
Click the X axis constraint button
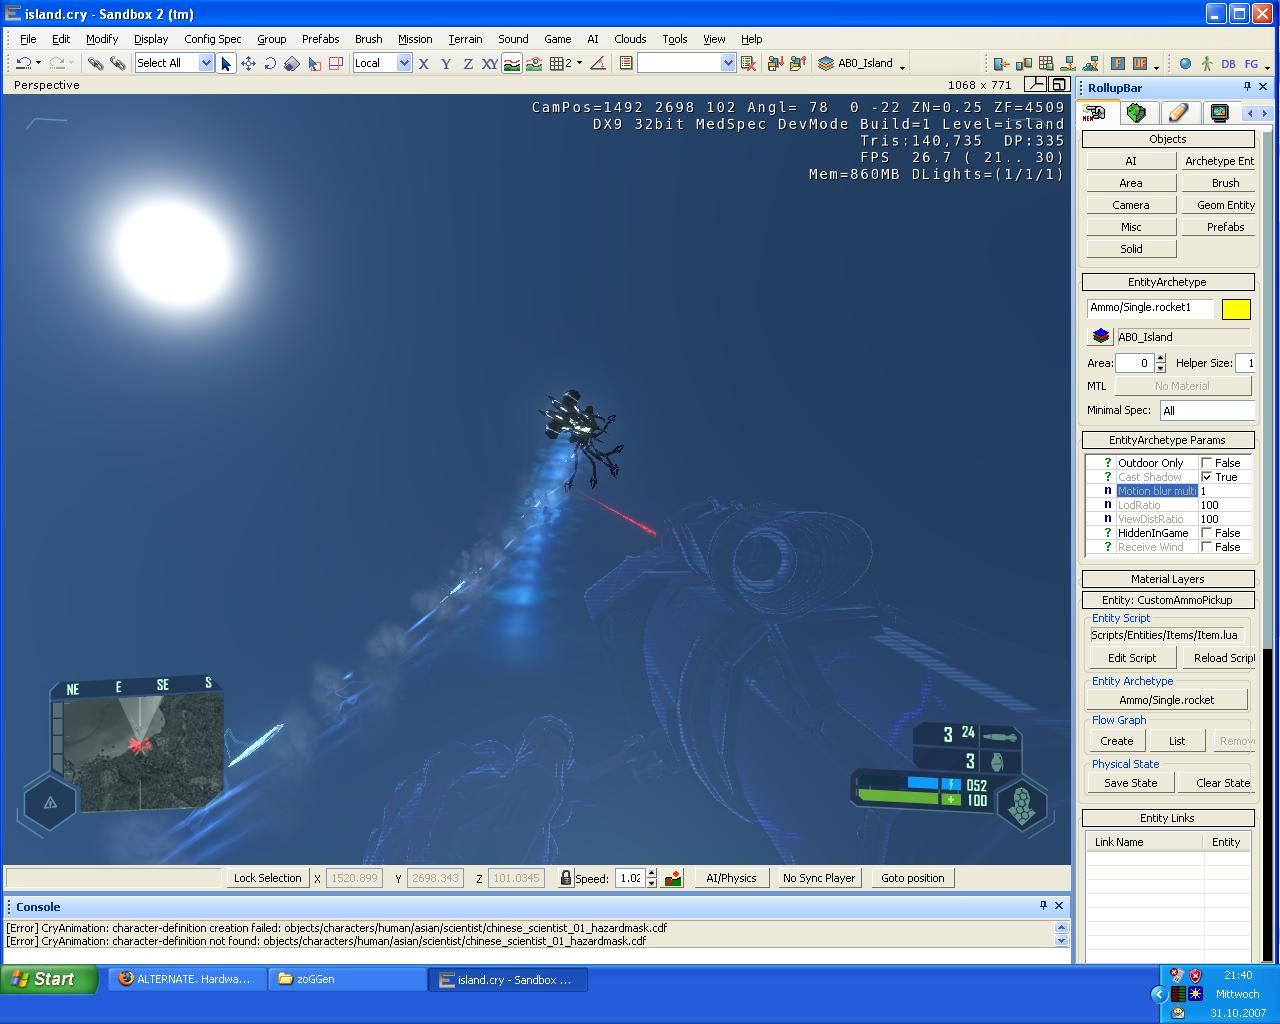(423, 63)
